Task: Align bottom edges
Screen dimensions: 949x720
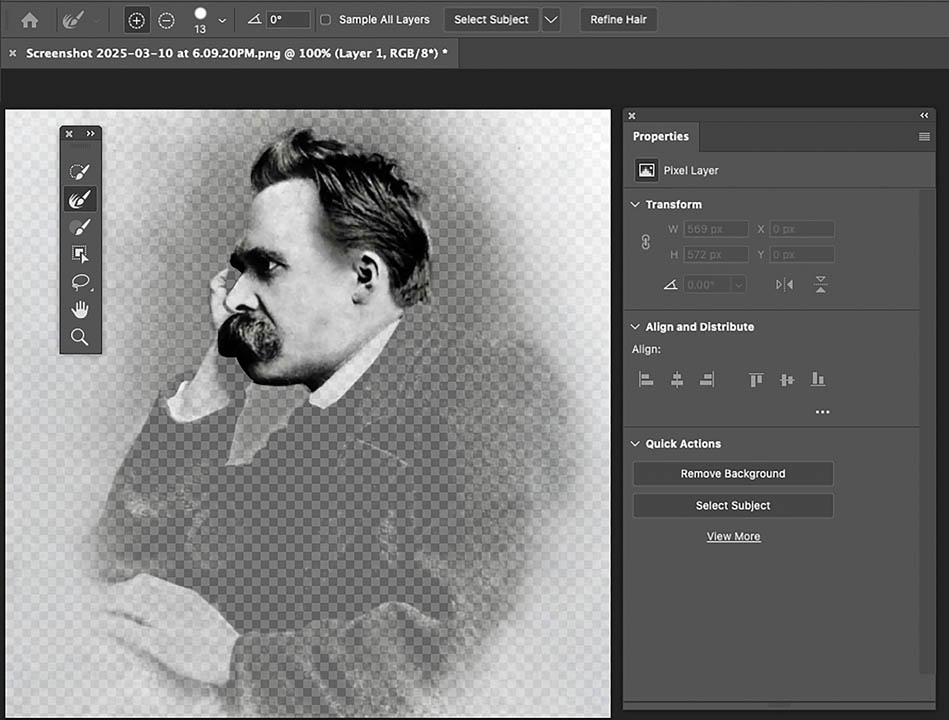Action: click(x=818, y=379)
